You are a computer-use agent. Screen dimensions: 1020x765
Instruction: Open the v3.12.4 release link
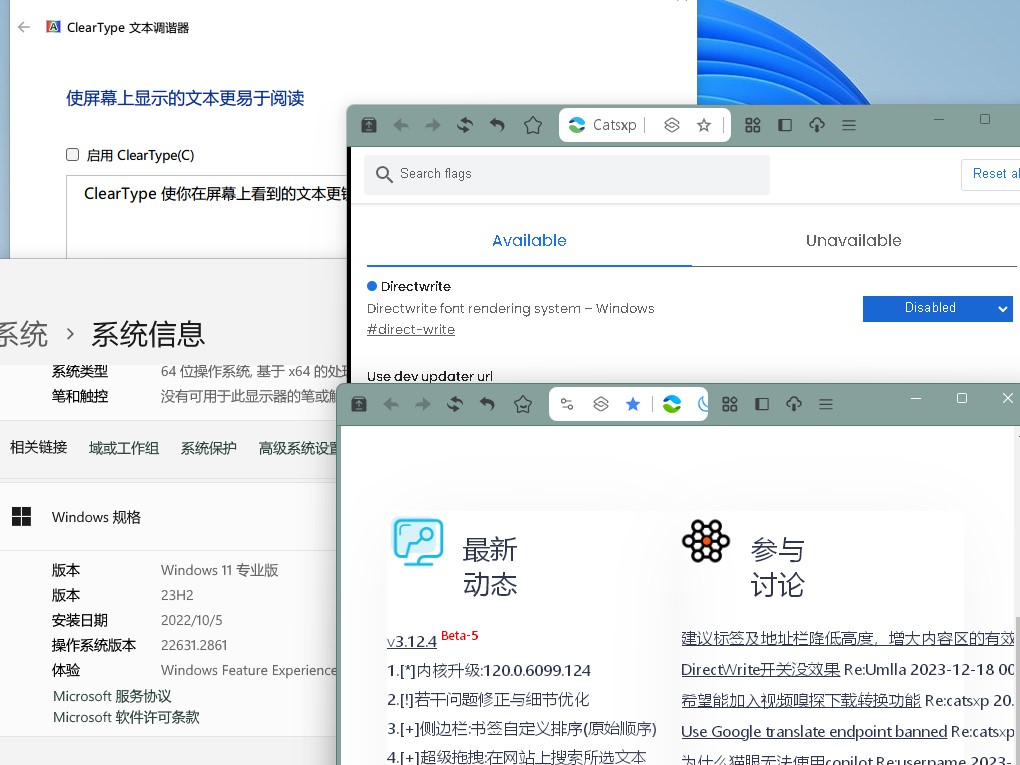[x=412, y=641]
